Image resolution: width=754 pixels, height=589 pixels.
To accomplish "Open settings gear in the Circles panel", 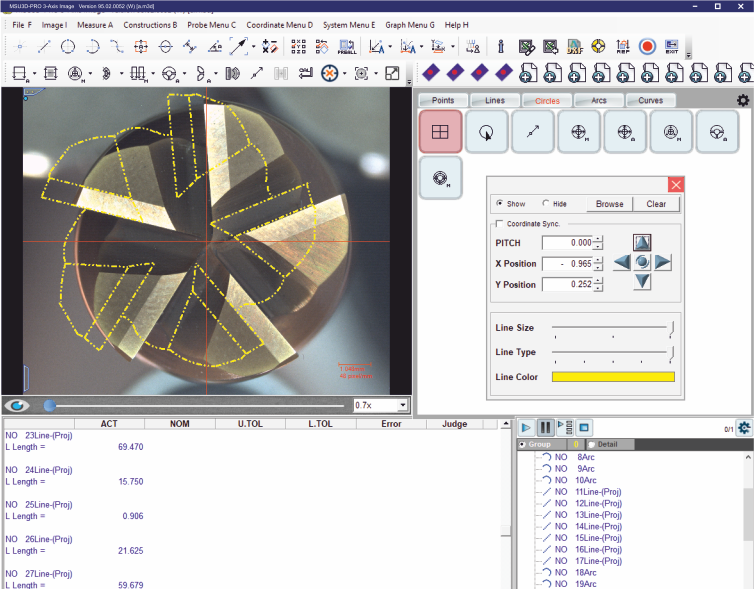I will pyautogui.click(x=742, y=100).
